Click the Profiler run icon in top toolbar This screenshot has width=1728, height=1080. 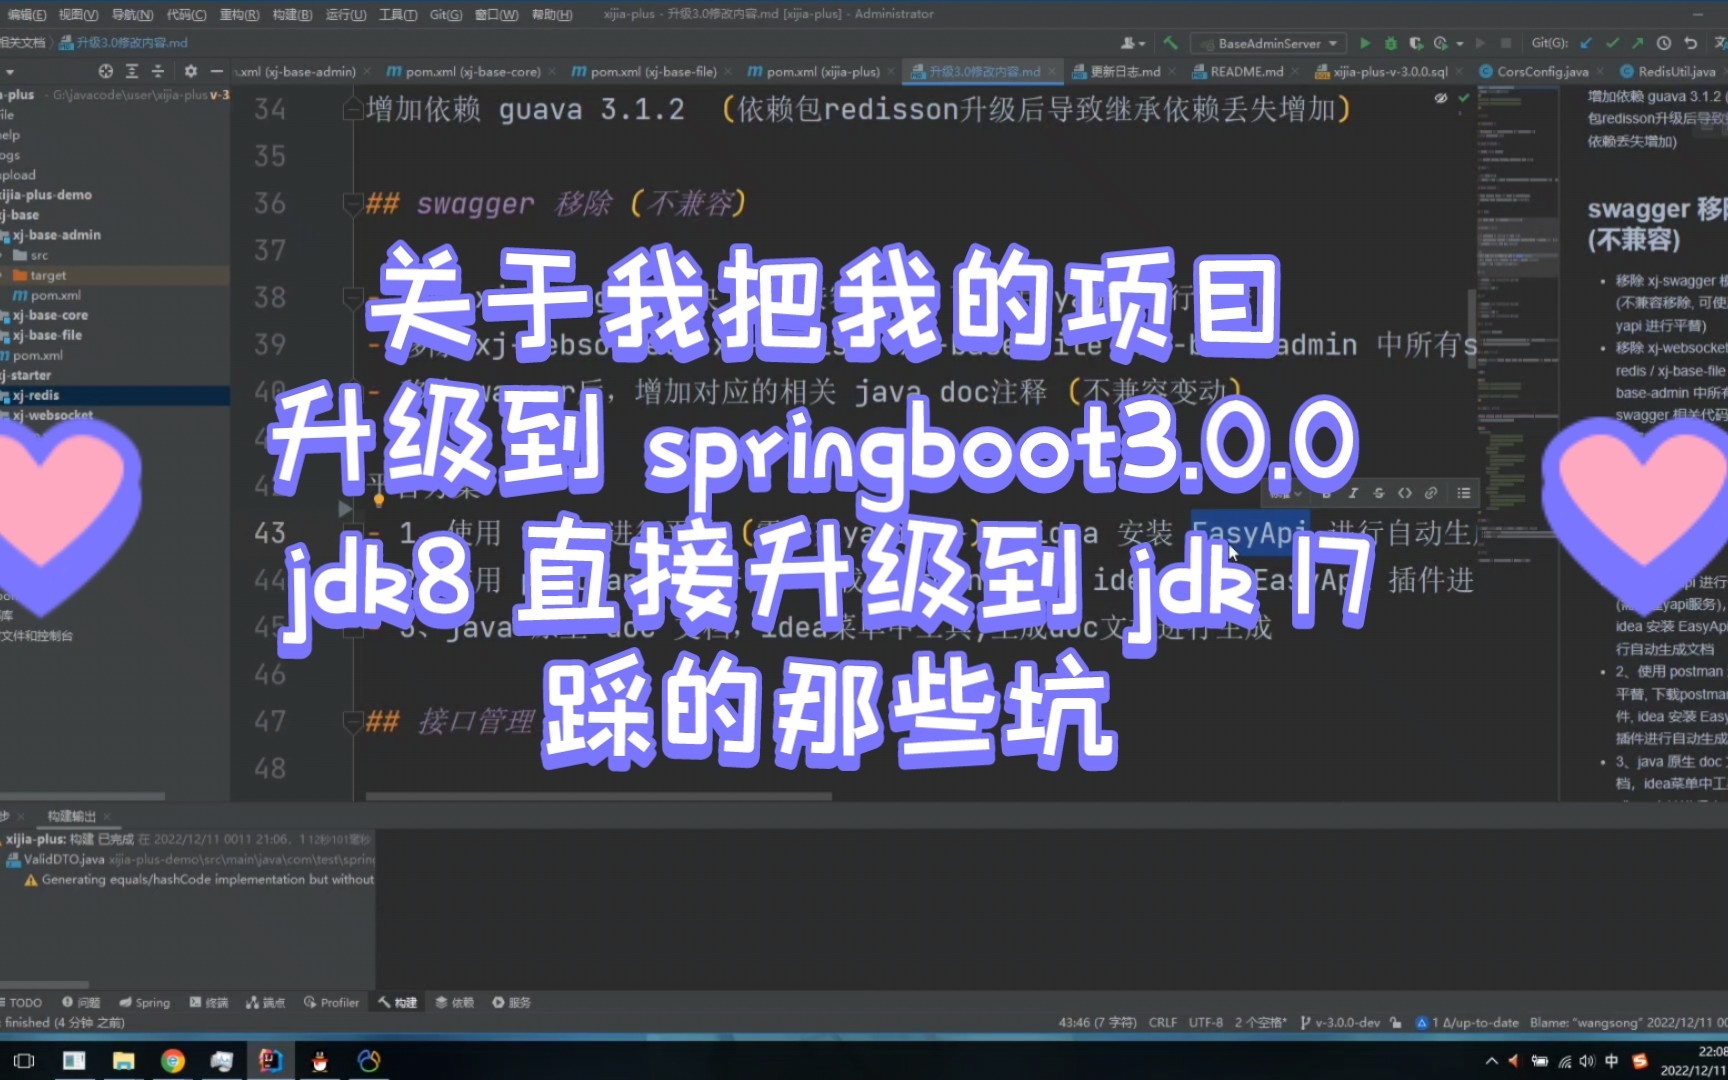pos(1440,43)
